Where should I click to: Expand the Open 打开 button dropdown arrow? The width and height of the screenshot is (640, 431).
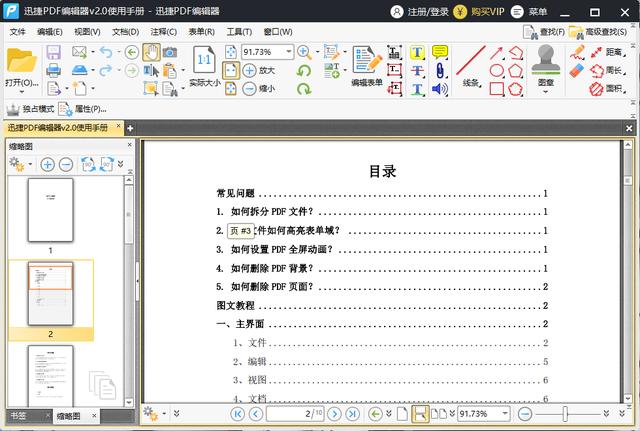pos(22,91)
